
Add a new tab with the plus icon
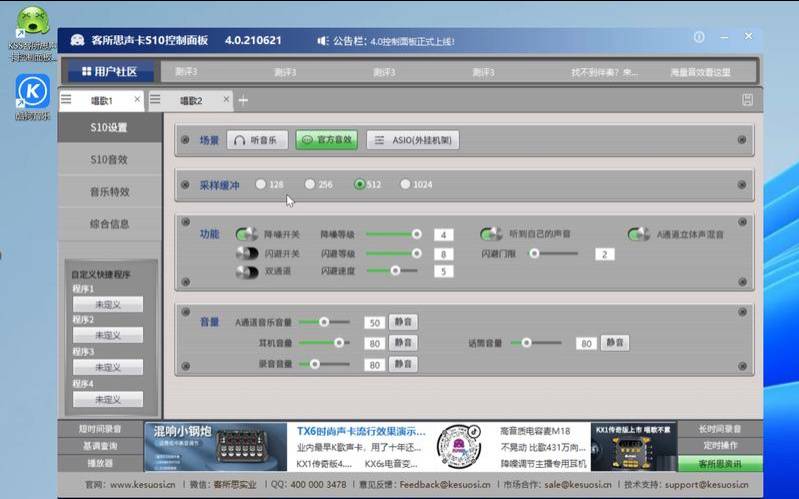click(x=243, y=100)
